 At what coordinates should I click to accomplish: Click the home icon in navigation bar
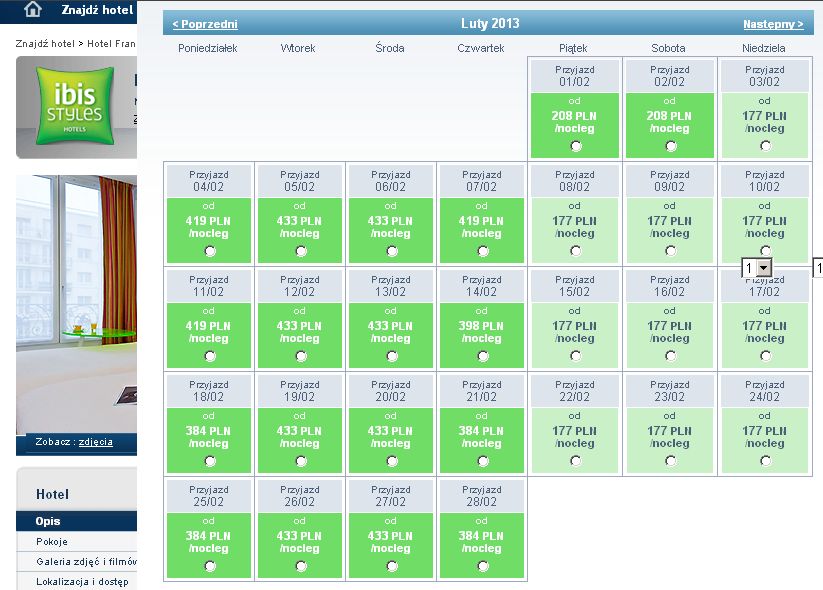pyautogui.click(x=33, y=9)
